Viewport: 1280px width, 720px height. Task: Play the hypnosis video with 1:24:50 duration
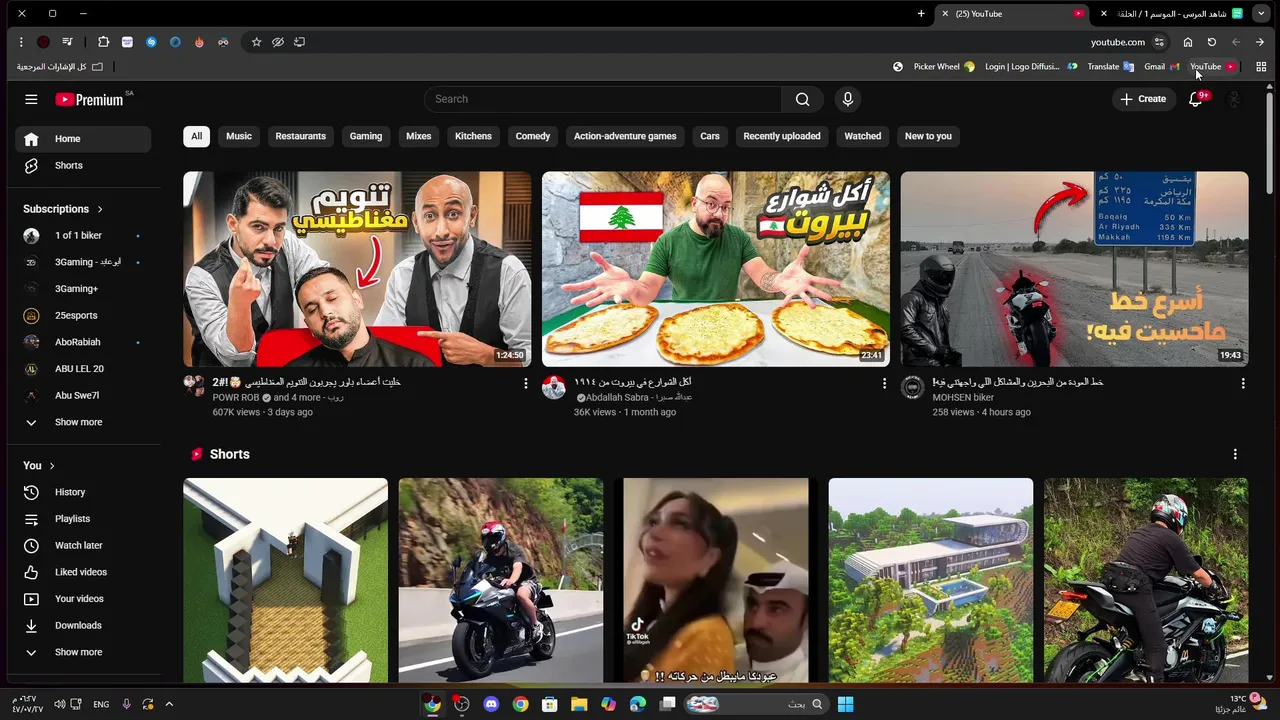coord(357,269)
